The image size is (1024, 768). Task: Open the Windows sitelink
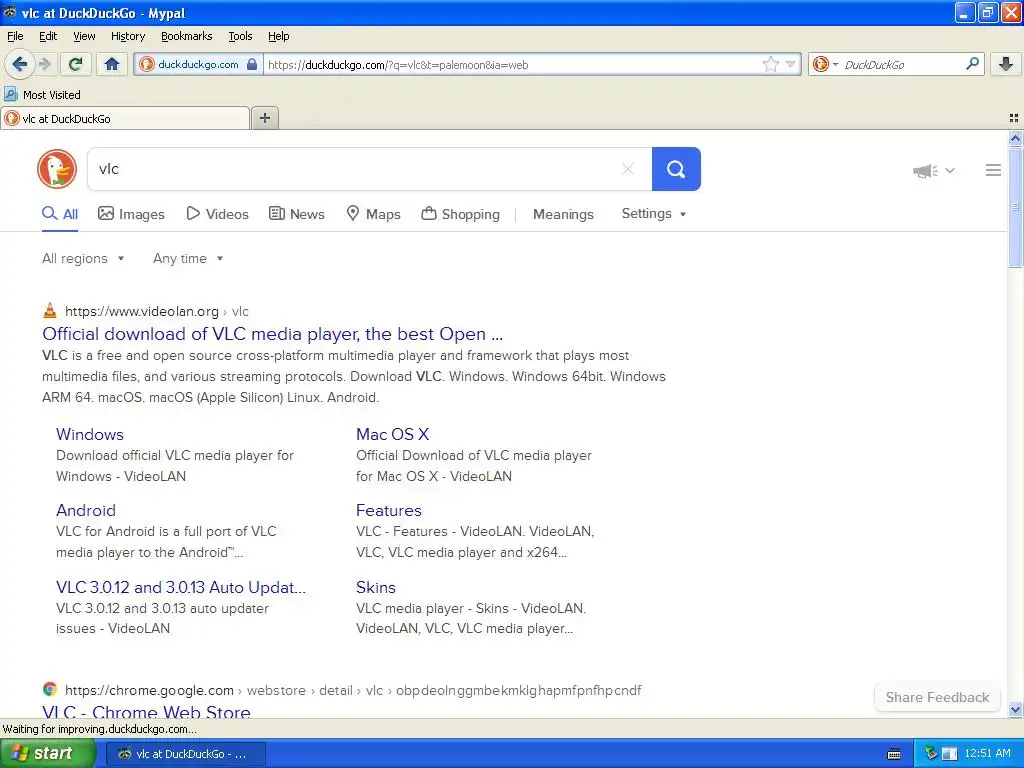pos(90,434)
